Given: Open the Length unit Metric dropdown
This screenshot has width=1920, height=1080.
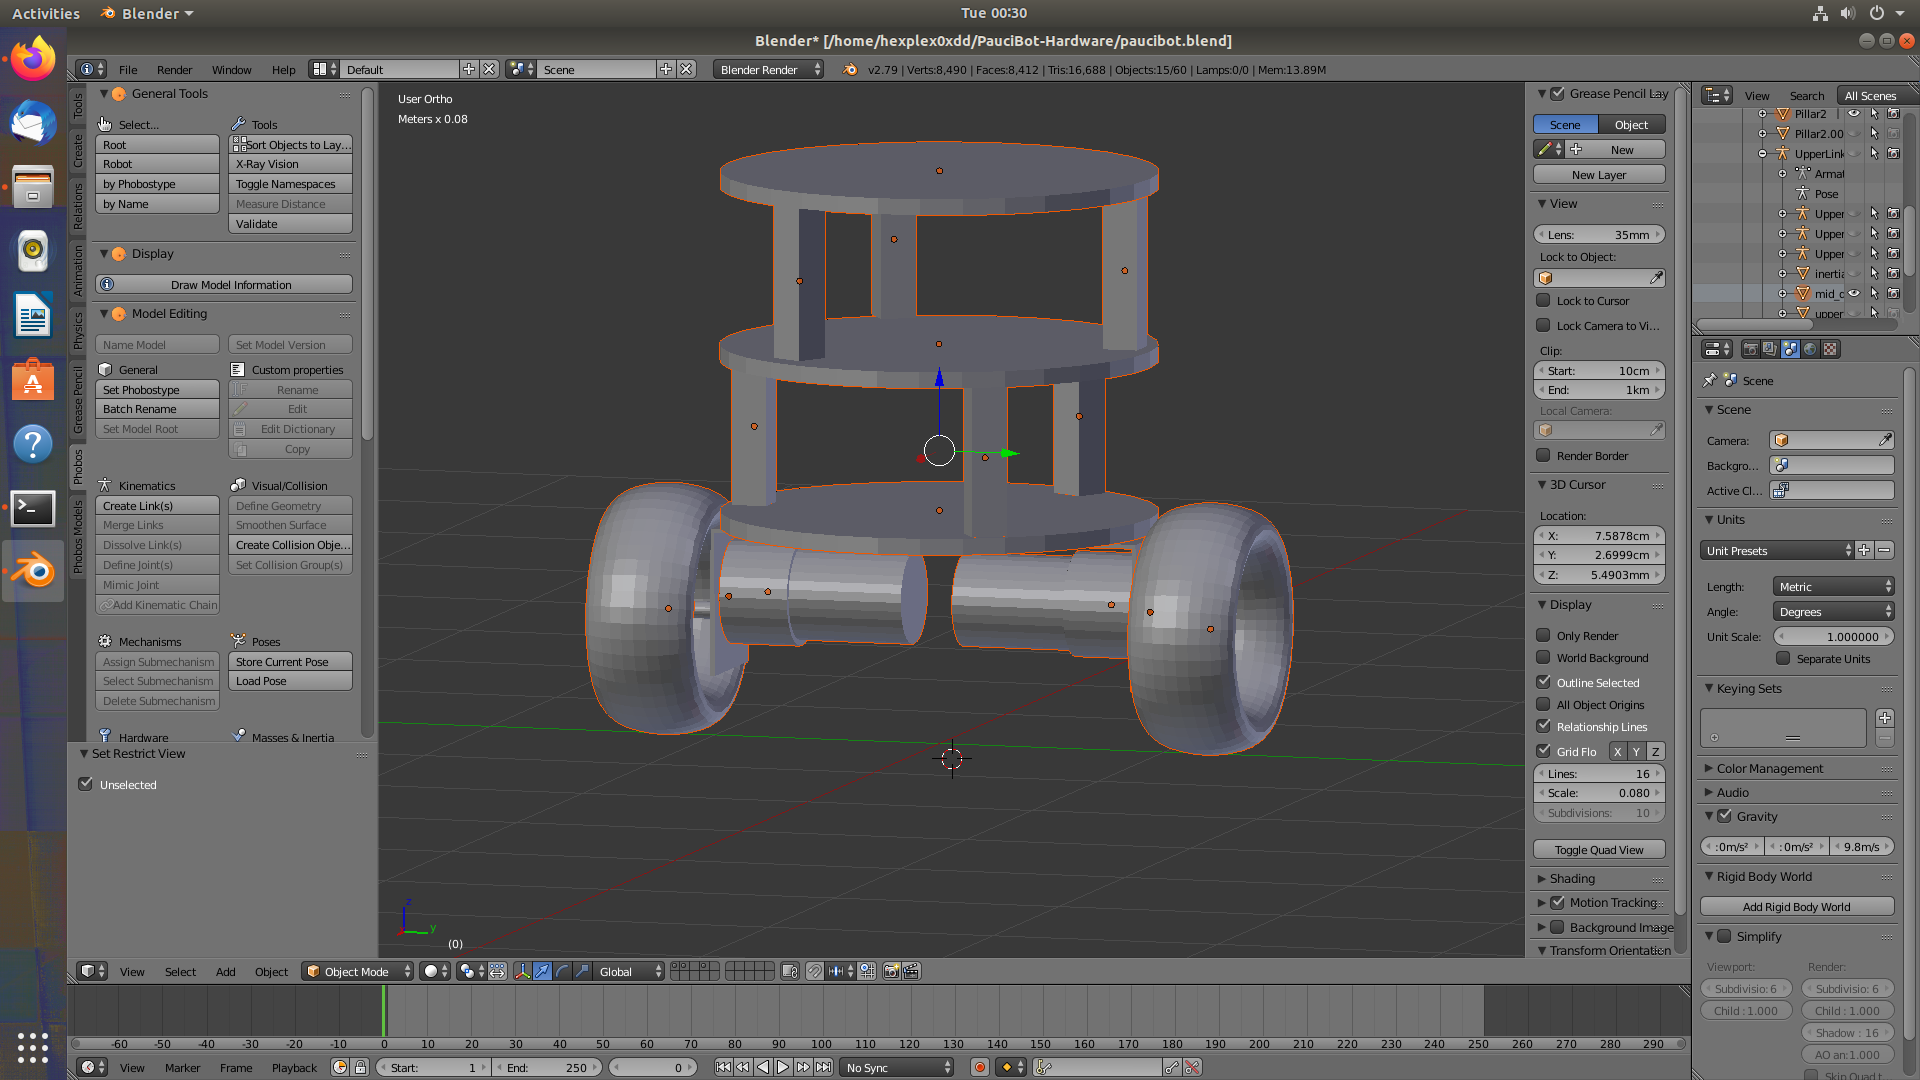Looking at the screenshot, I should pyautogui.click(x=1833, y=586).
